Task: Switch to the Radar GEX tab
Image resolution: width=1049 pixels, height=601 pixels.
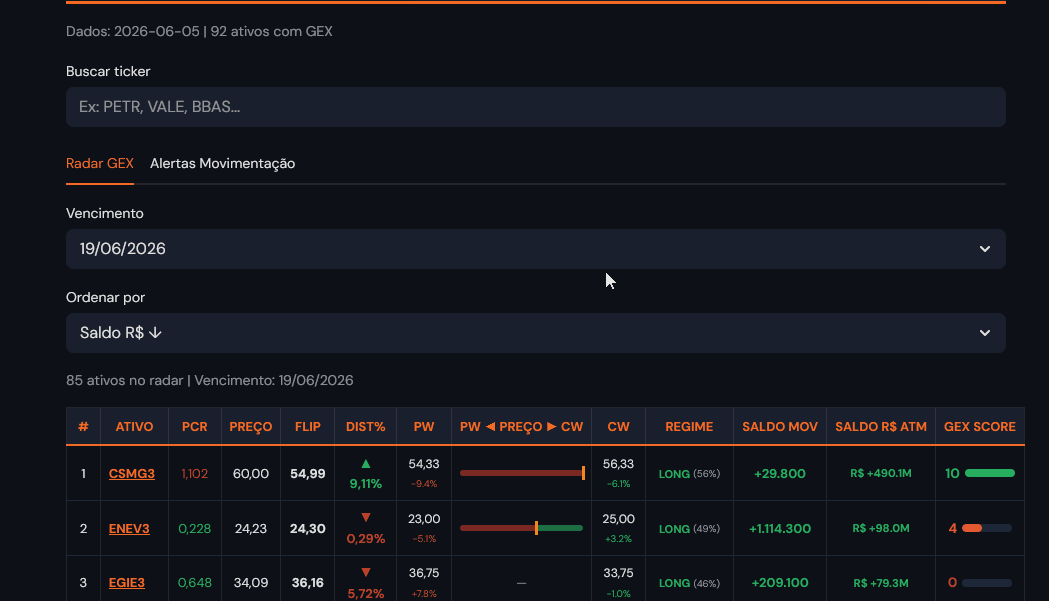Action: coord(100,163)
